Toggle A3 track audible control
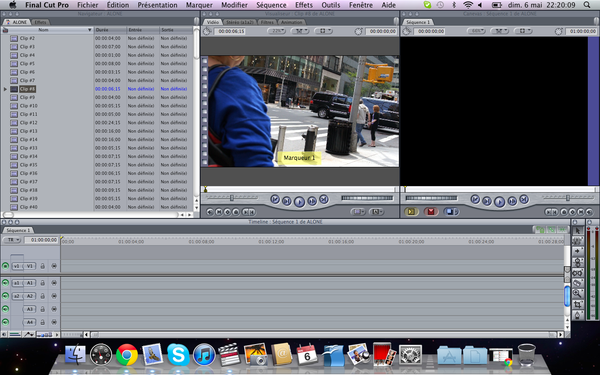 click(x=5, y=309)
